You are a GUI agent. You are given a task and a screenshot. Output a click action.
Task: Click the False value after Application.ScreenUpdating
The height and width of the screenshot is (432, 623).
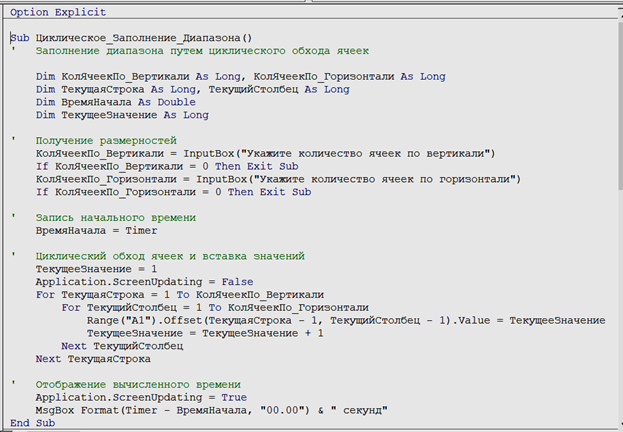237,282
